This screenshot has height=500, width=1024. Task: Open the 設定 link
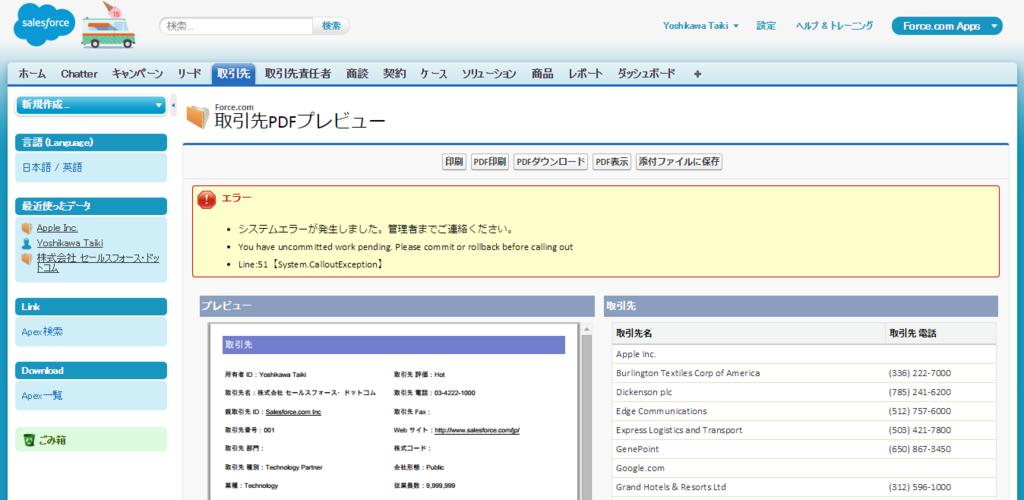coord(766,26)
